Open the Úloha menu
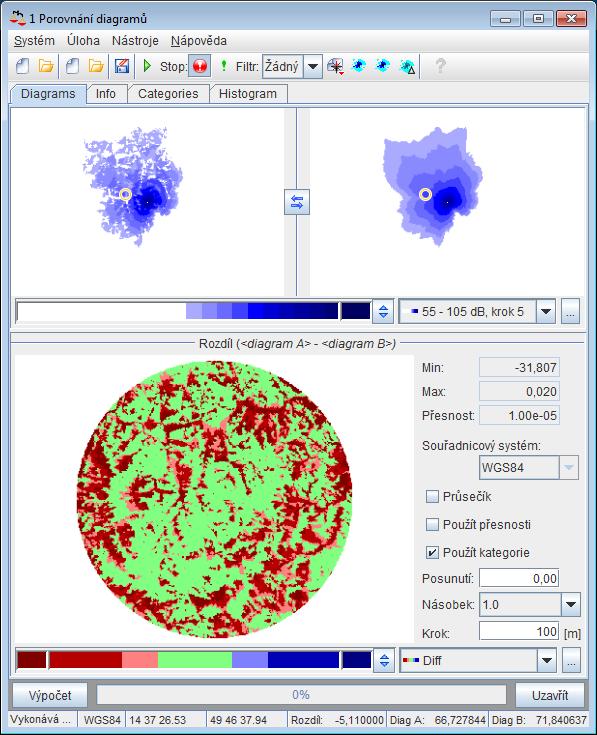This screenshot has height=735, width=597. click(83, 41)
